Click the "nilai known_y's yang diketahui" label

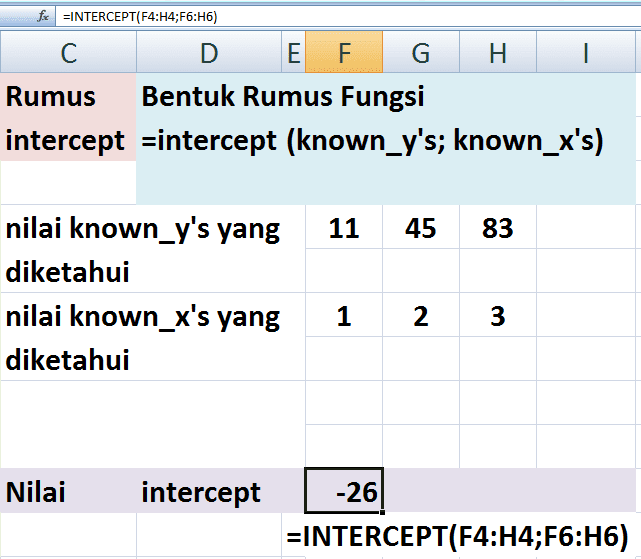pos(153,249)
